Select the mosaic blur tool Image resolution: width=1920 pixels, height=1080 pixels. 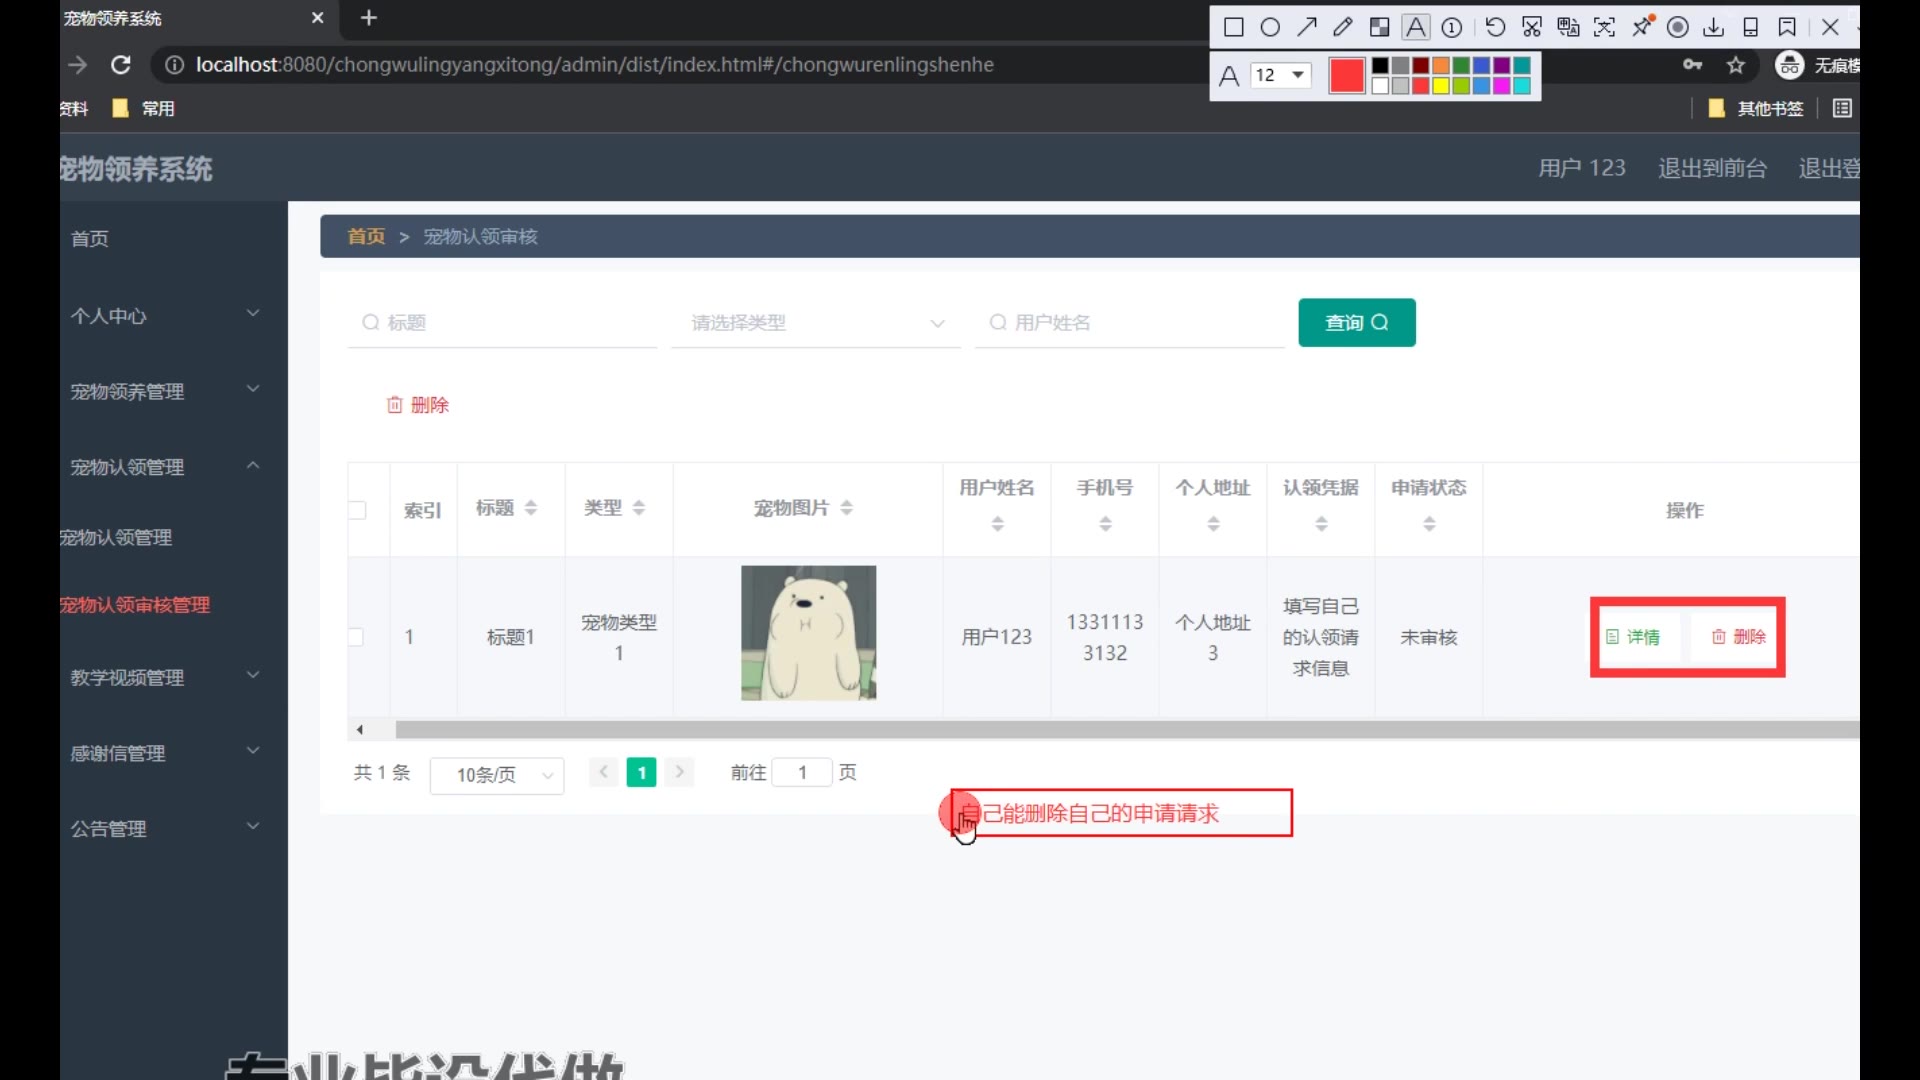coord(1379,27)
